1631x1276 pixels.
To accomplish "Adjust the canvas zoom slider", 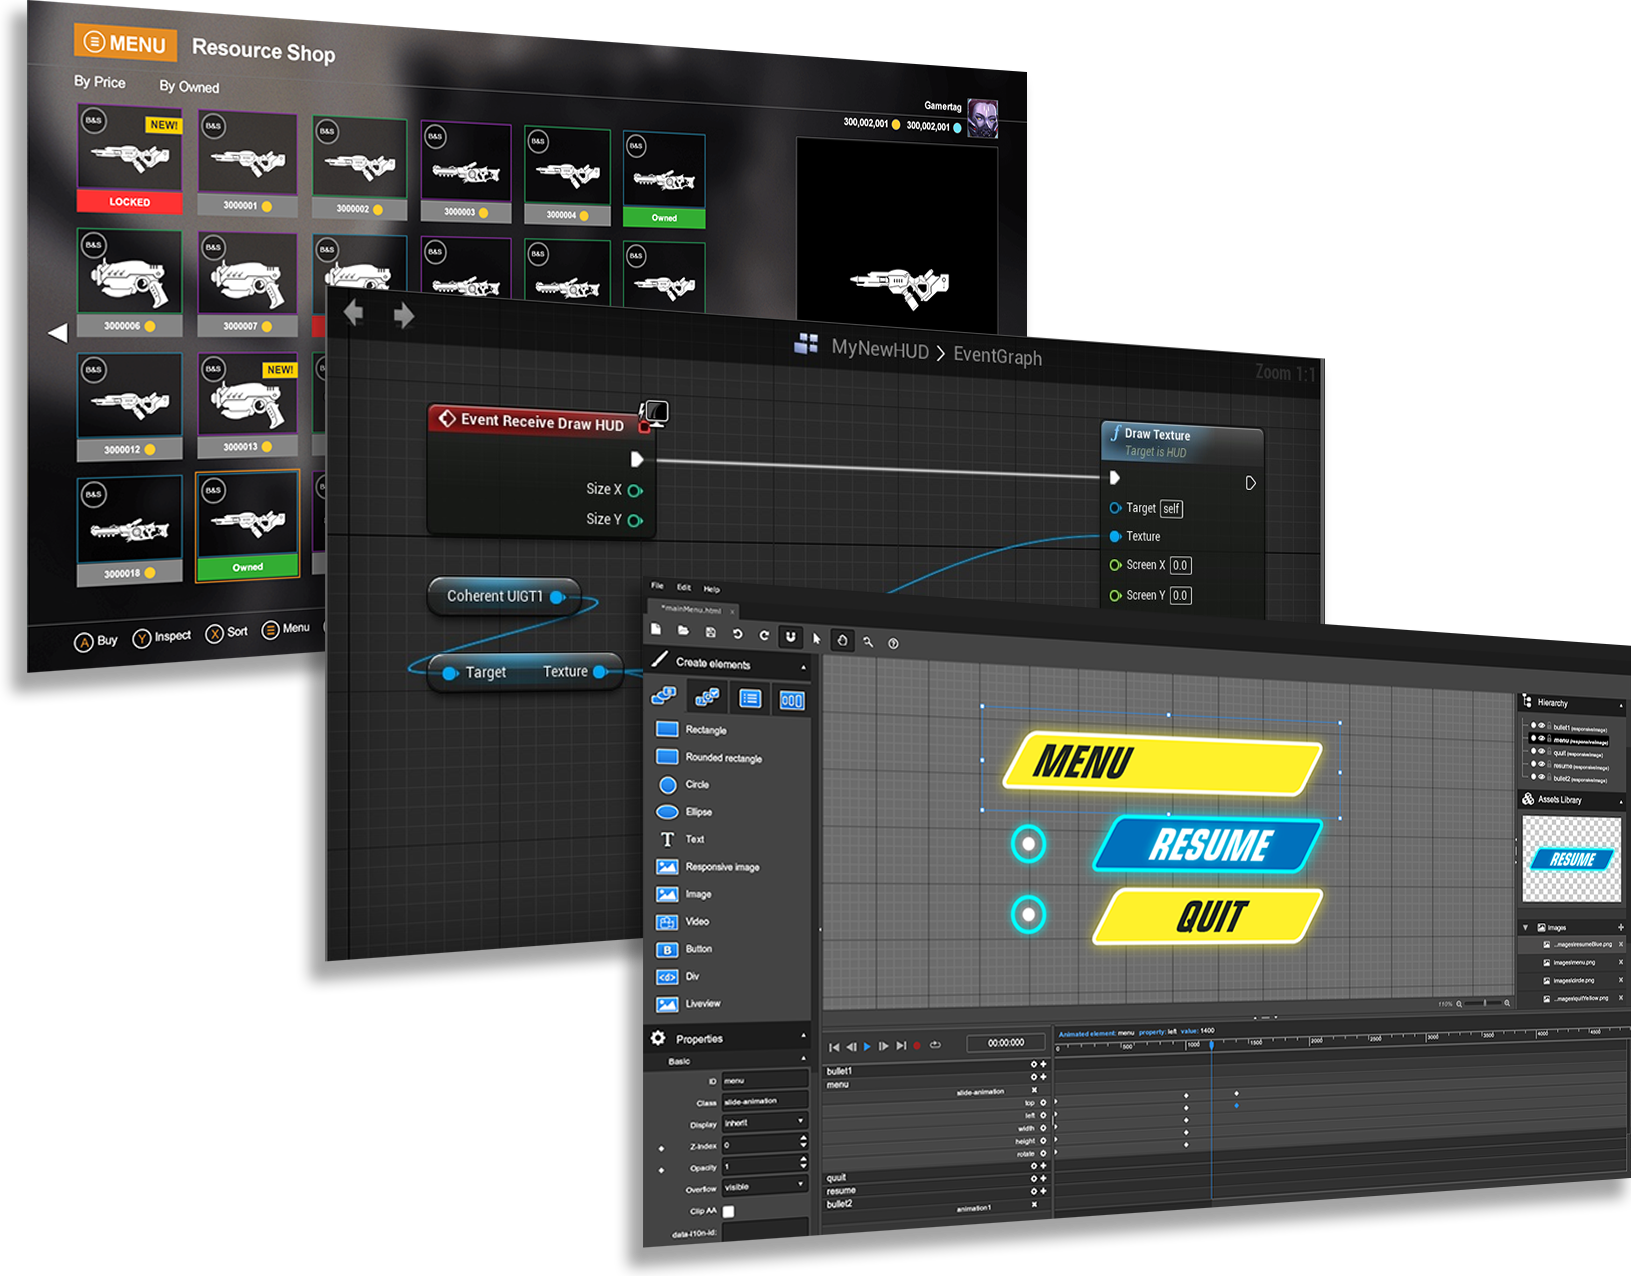I will tap(1485, 1002).
